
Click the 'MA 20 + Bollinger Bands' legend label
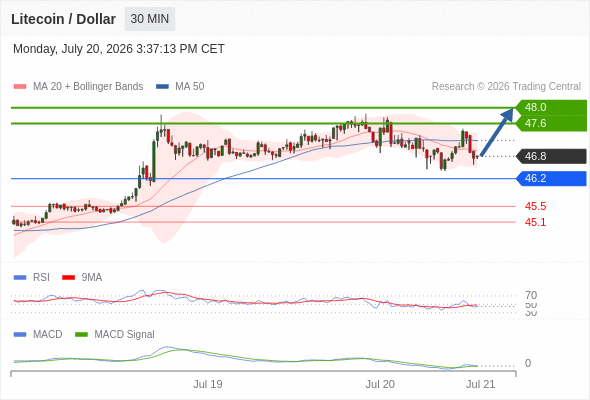(88, 87)
